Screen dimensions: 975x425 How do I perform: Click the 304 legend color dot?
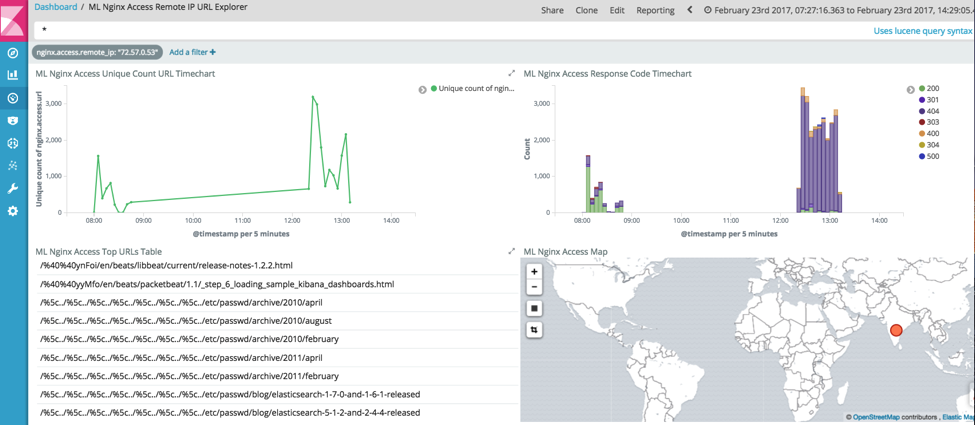(x=921, y=145)
